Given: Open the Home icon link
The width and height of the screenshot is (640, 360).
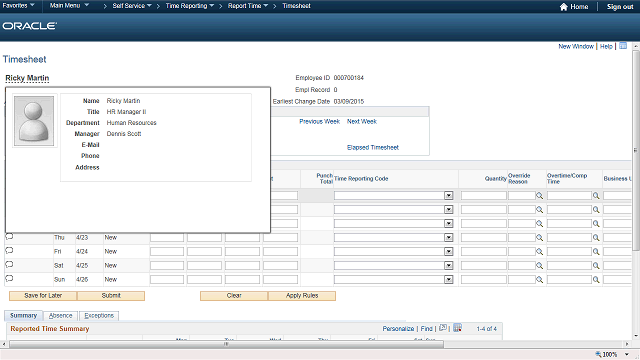Looking at the screenshot, I should (564, 7).
